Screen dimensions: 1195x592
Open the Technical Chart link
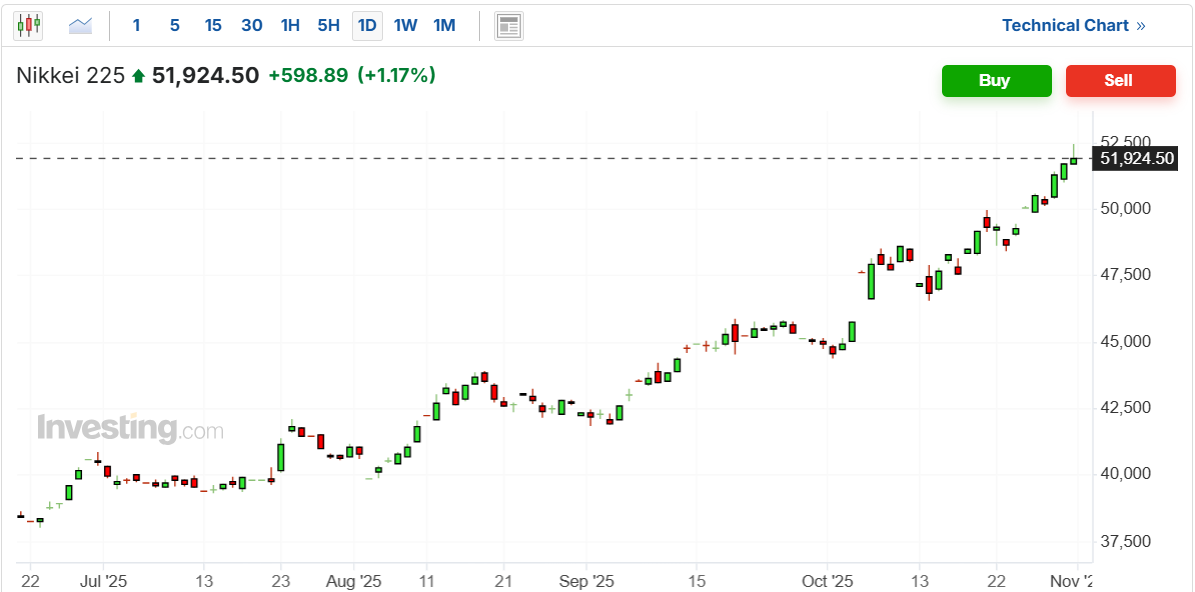[x=1073, y=26]
